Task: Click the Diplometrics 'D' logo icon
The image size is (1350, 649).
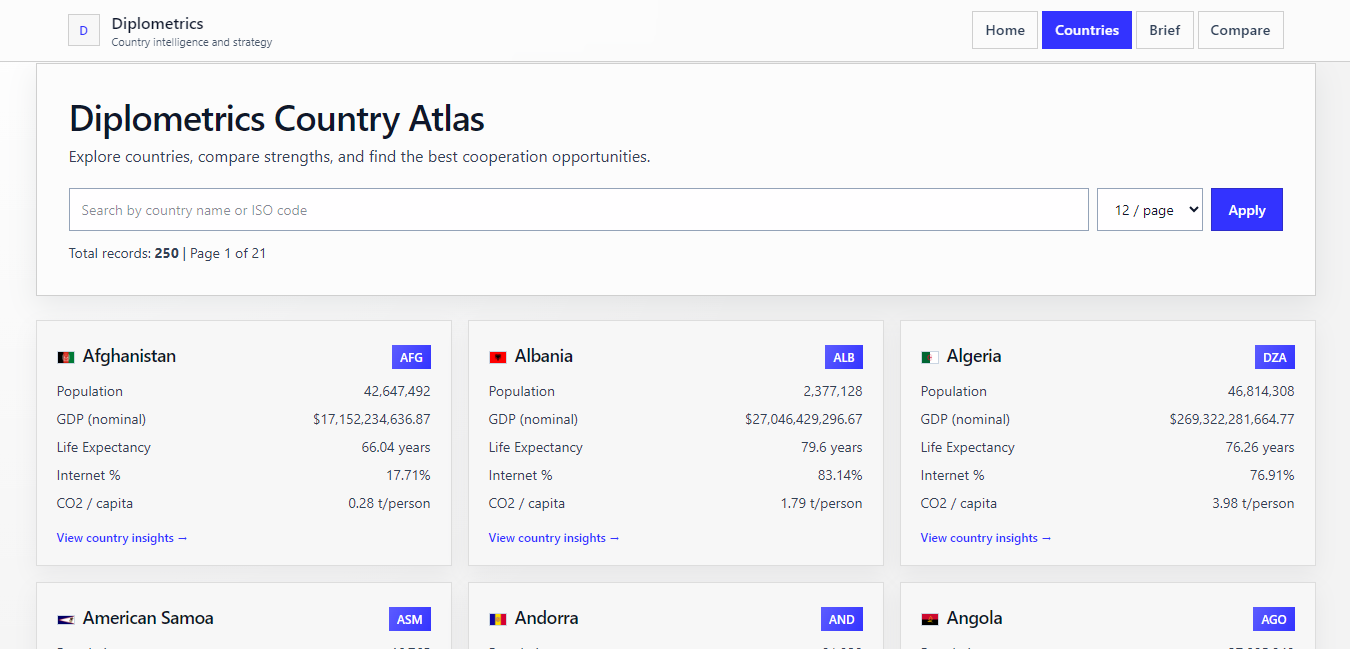Action: click(83, 31)
